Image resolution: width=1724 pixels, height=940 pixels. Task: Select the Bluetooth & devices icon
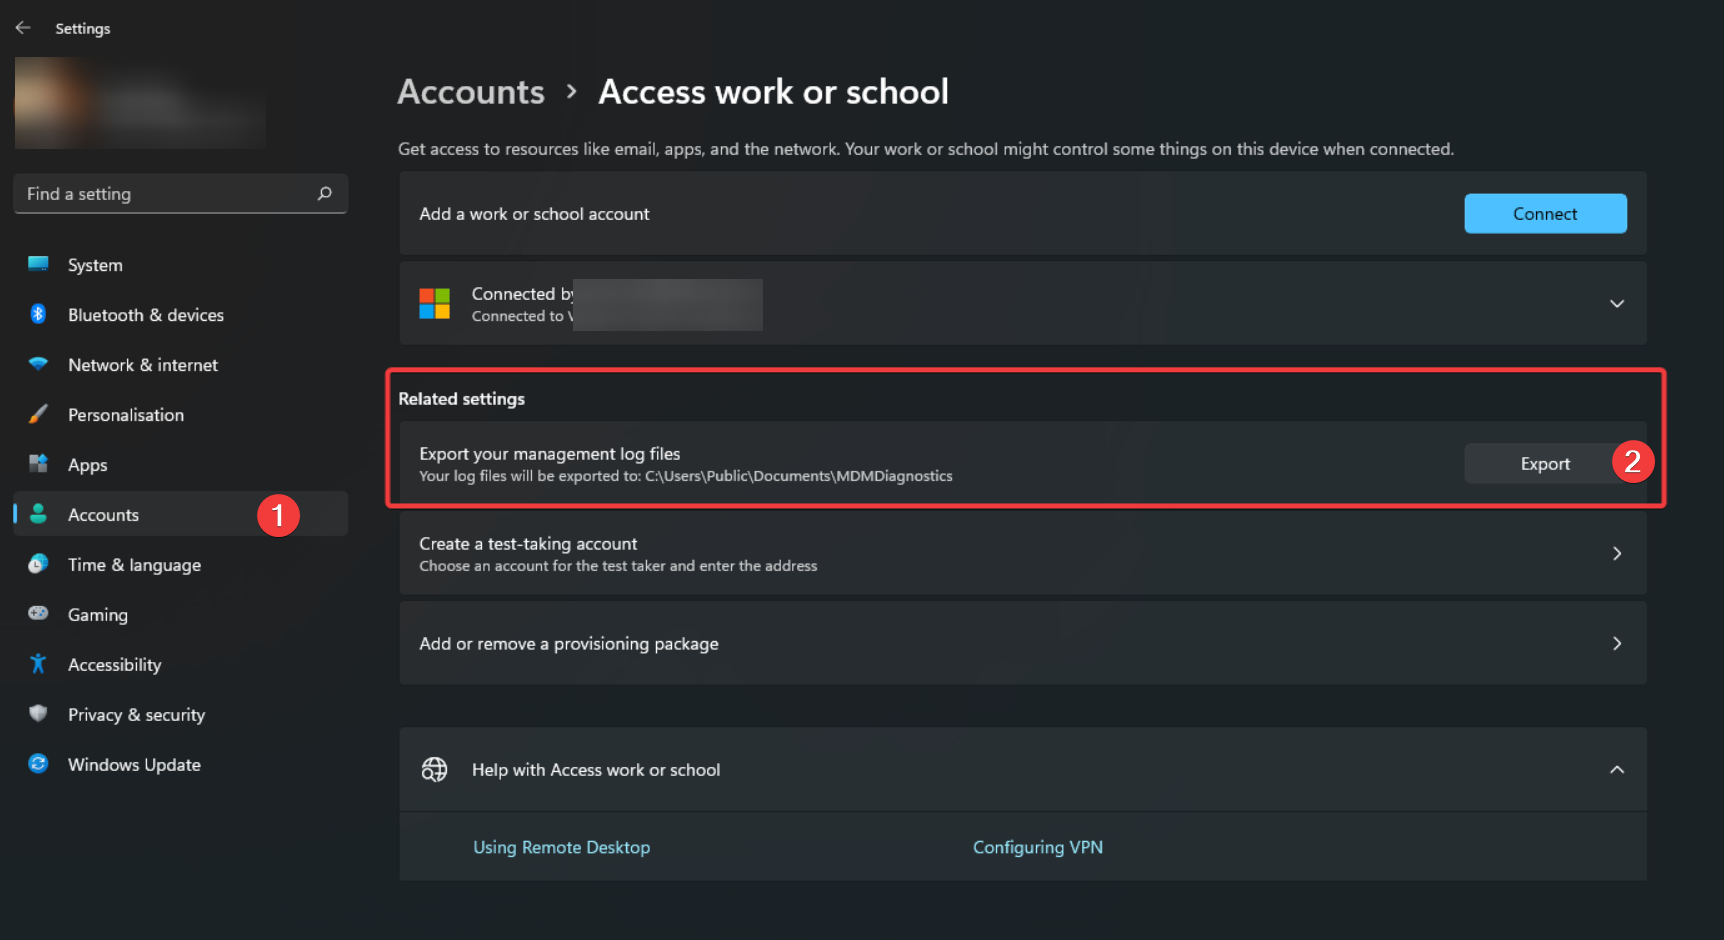point(37,314)
